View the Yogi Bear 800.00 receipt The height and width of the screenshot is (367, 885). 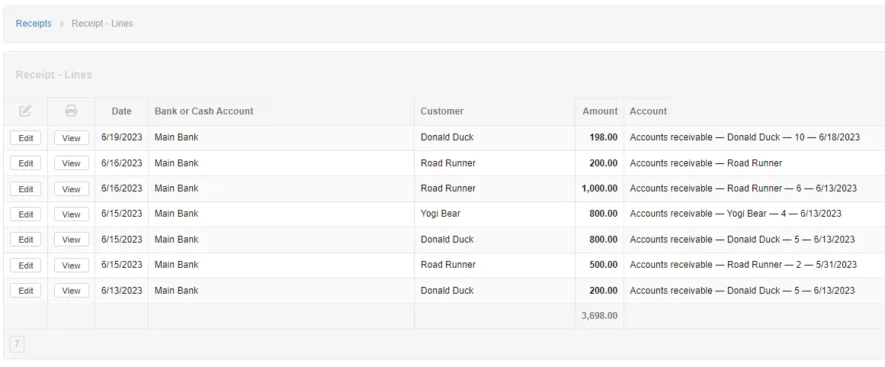click(x=71, y=215)
